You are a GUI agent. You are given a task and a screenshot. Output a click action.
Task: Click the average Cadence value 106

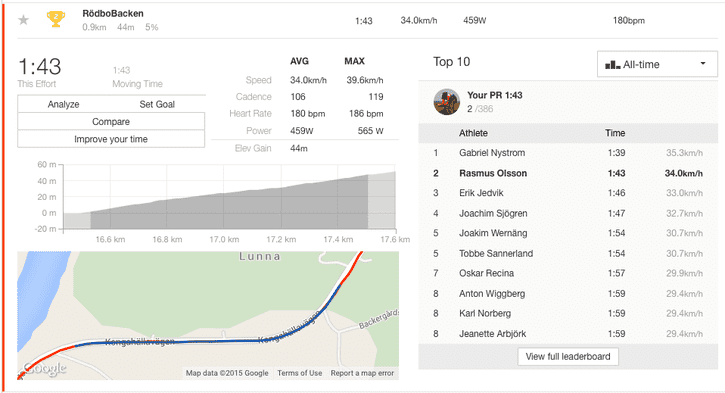298,97
